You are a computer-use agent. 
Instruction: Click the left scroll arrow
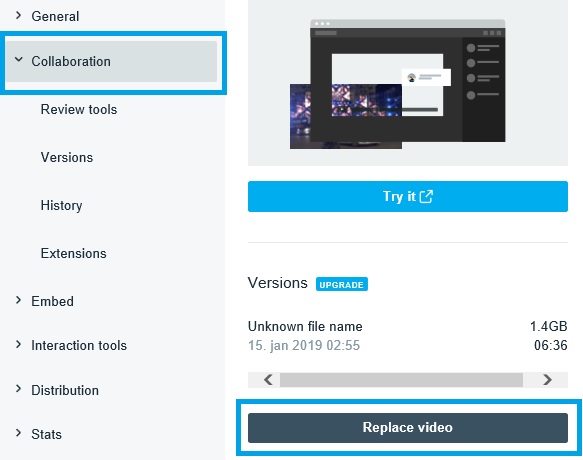[x=268, y=380]
